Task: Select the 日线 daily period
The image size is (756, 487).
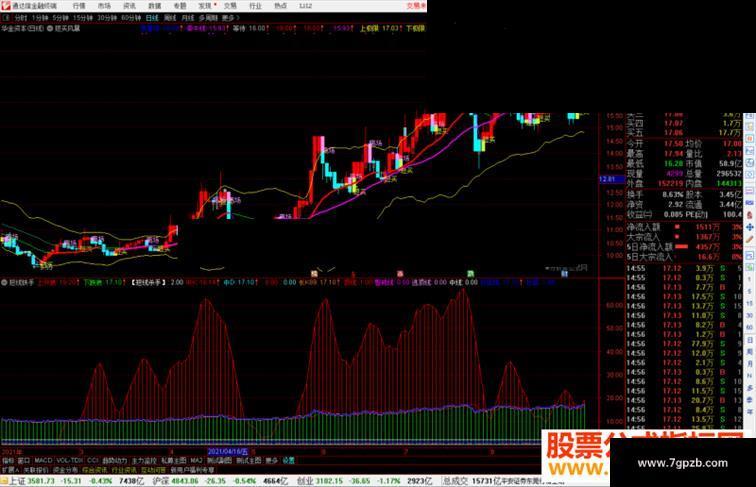Action: tap(152, 18)
